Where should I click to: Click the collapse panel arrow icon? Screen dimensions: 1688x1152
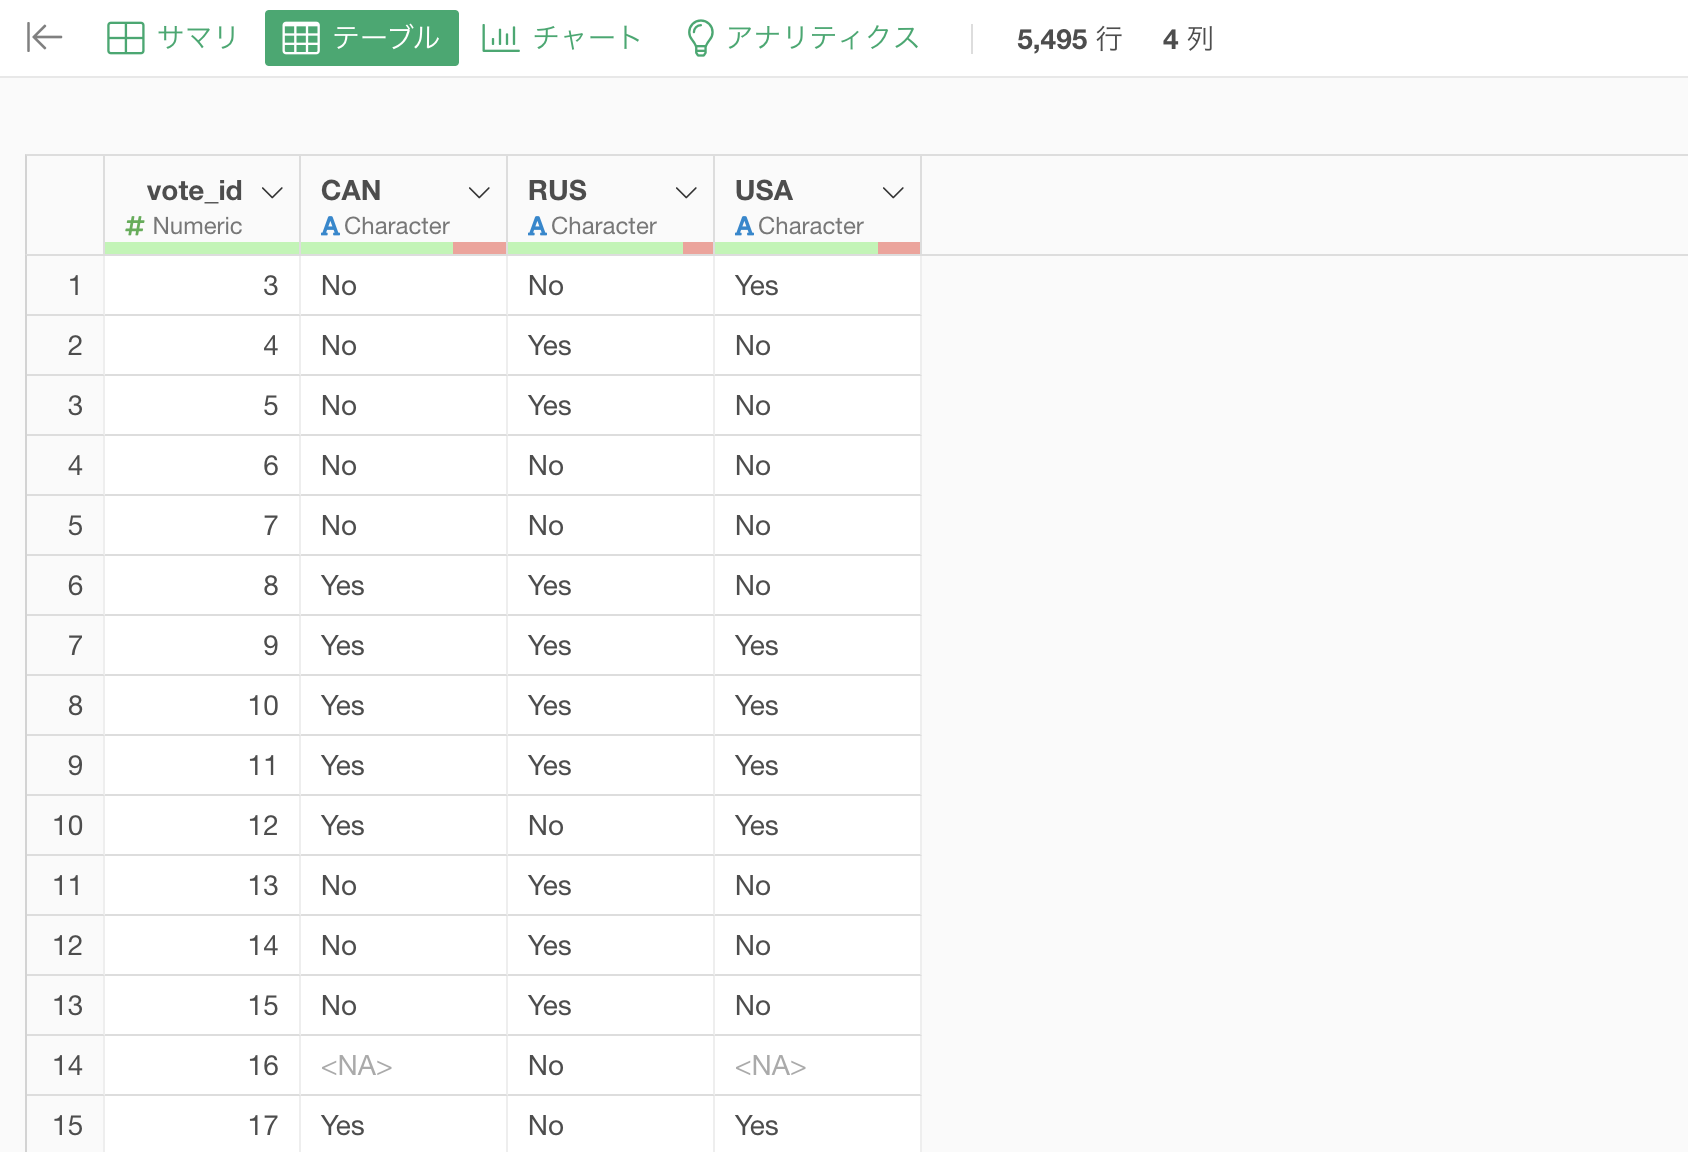tap(44, 38)
